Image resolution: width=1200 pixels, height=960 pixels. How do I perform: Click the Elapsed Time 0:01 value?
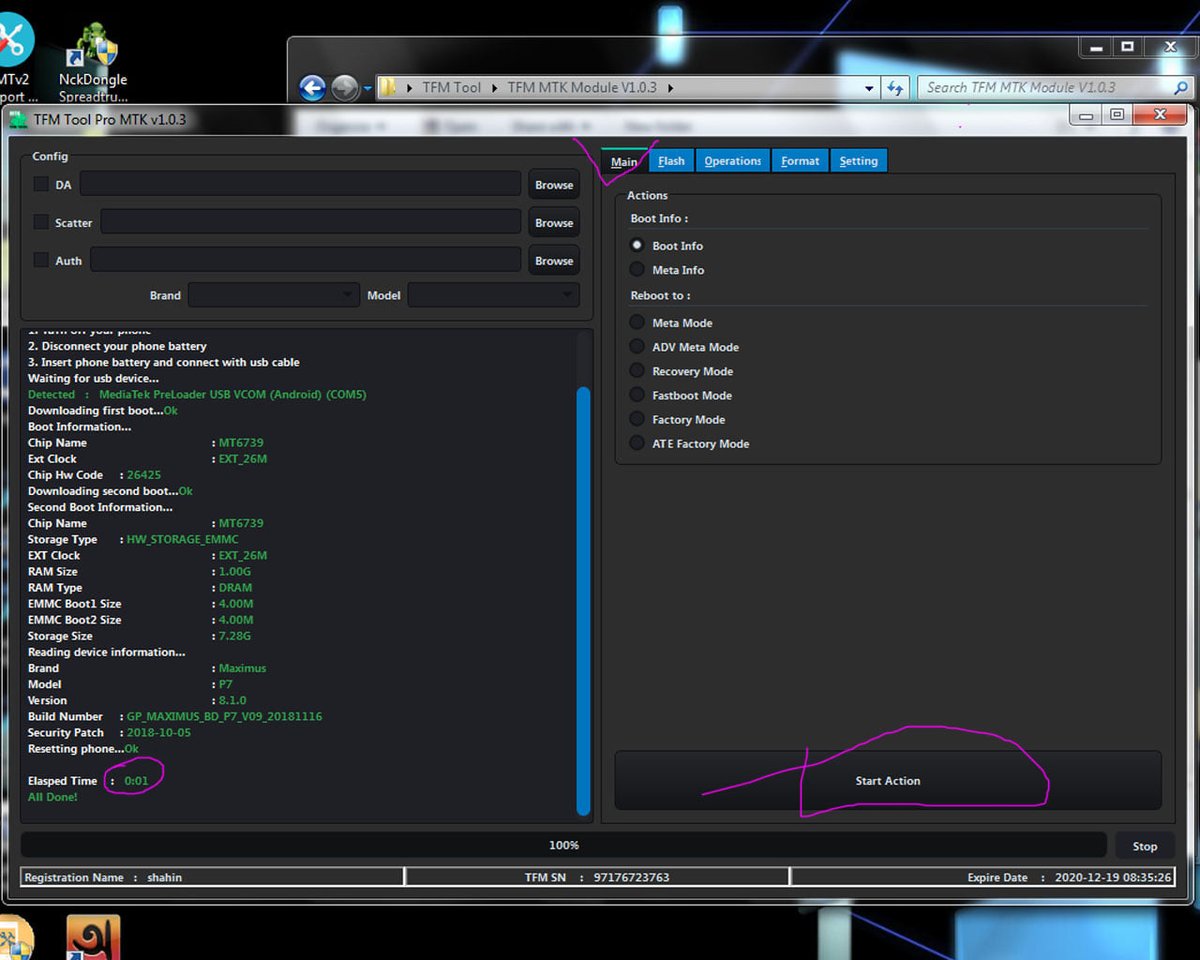tap(136, 780)
